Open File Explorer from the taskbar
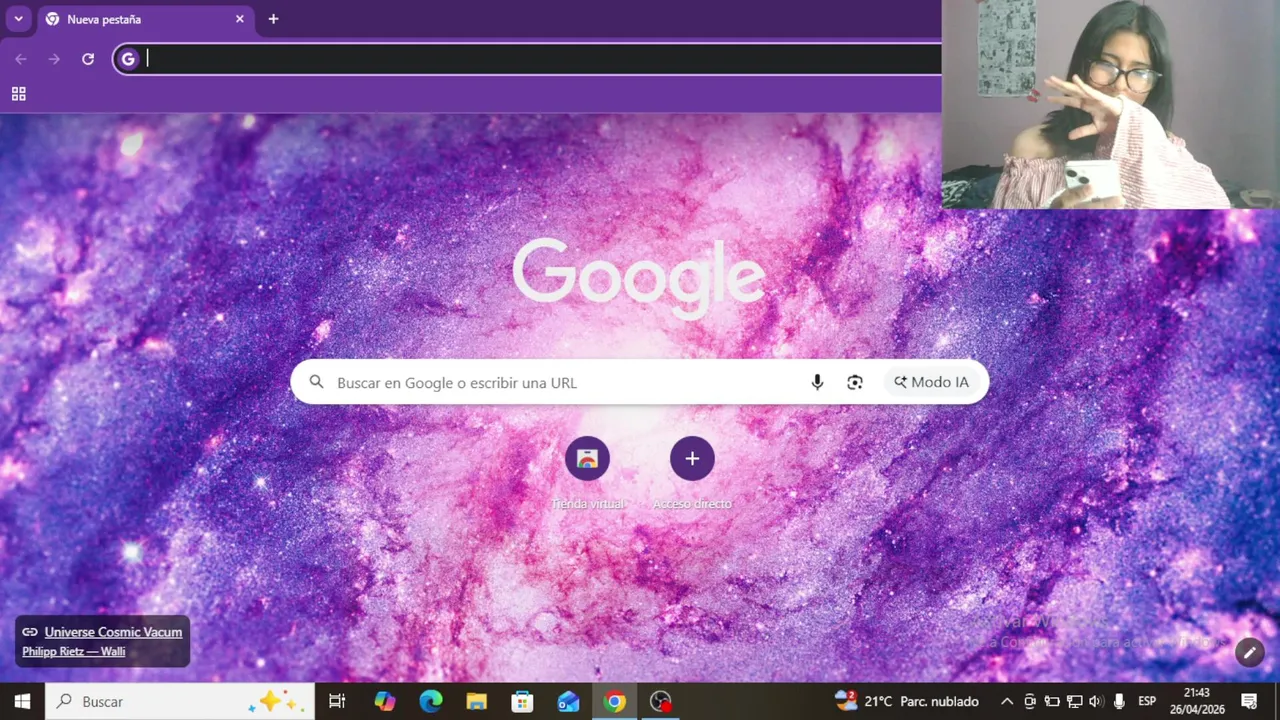 coord(477,702)
